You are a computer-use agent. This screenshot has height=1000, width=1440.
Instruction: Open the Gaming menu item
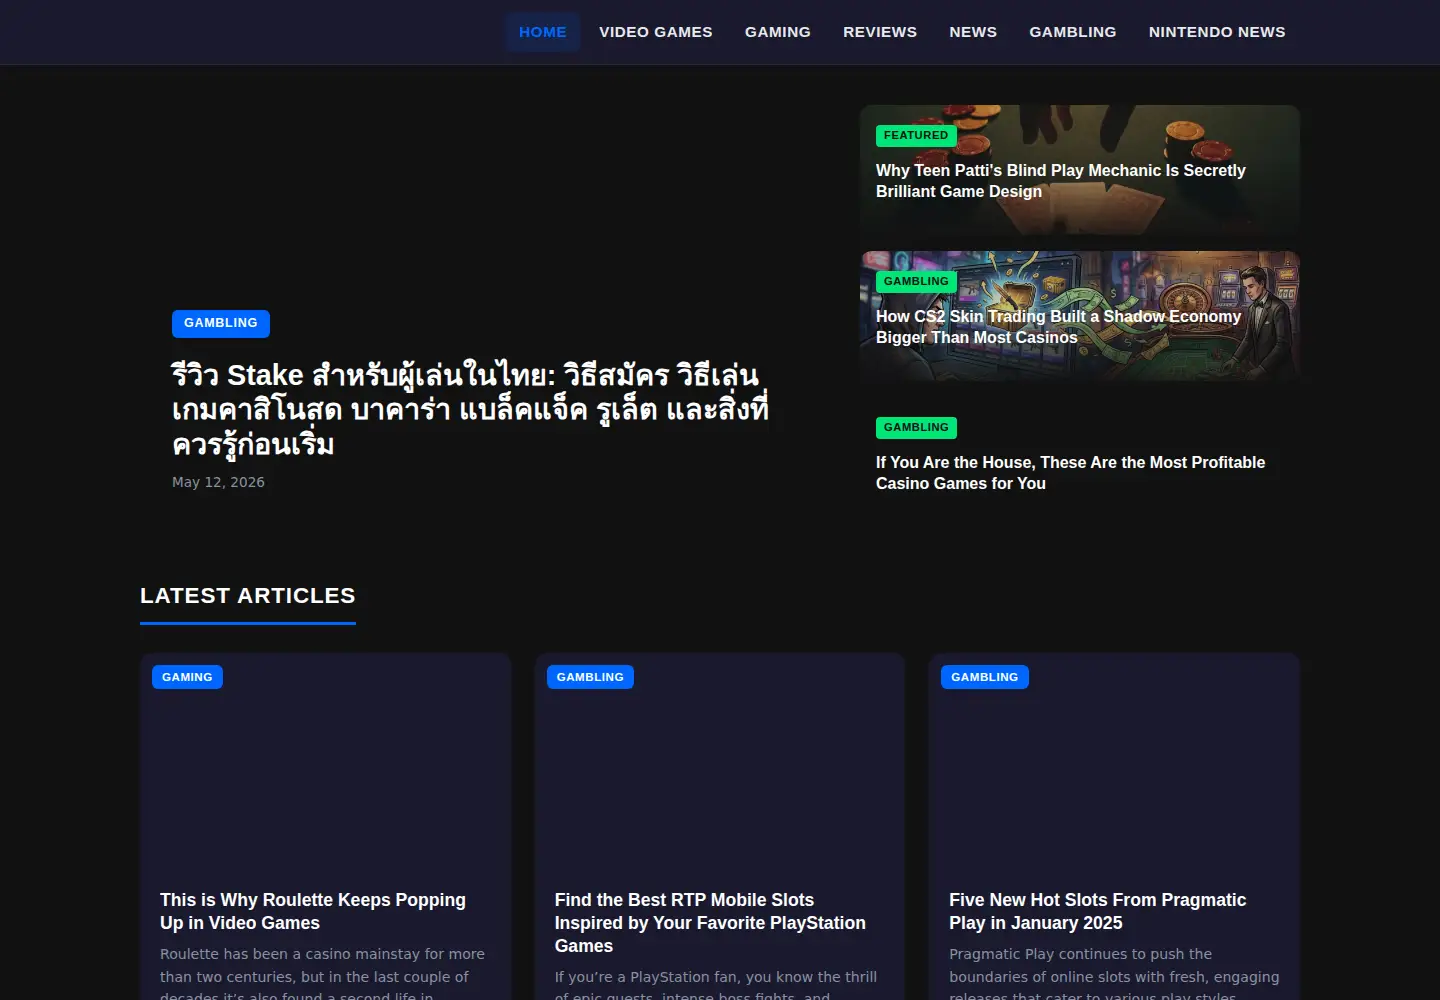[x=777, y=32]
